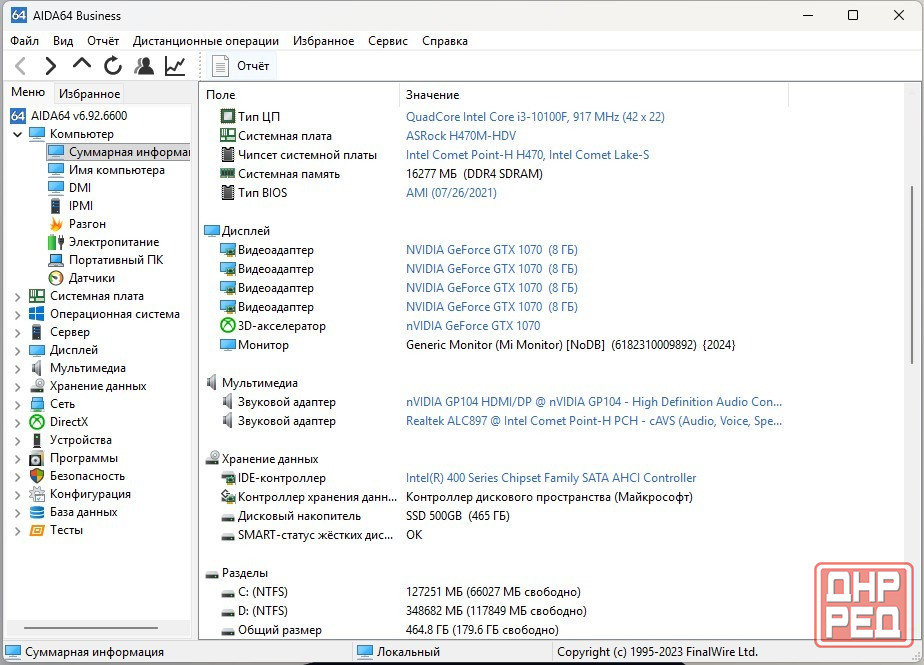
Task: Switch to the Меню tab in the sidebar
Action: tap(28, 92)
